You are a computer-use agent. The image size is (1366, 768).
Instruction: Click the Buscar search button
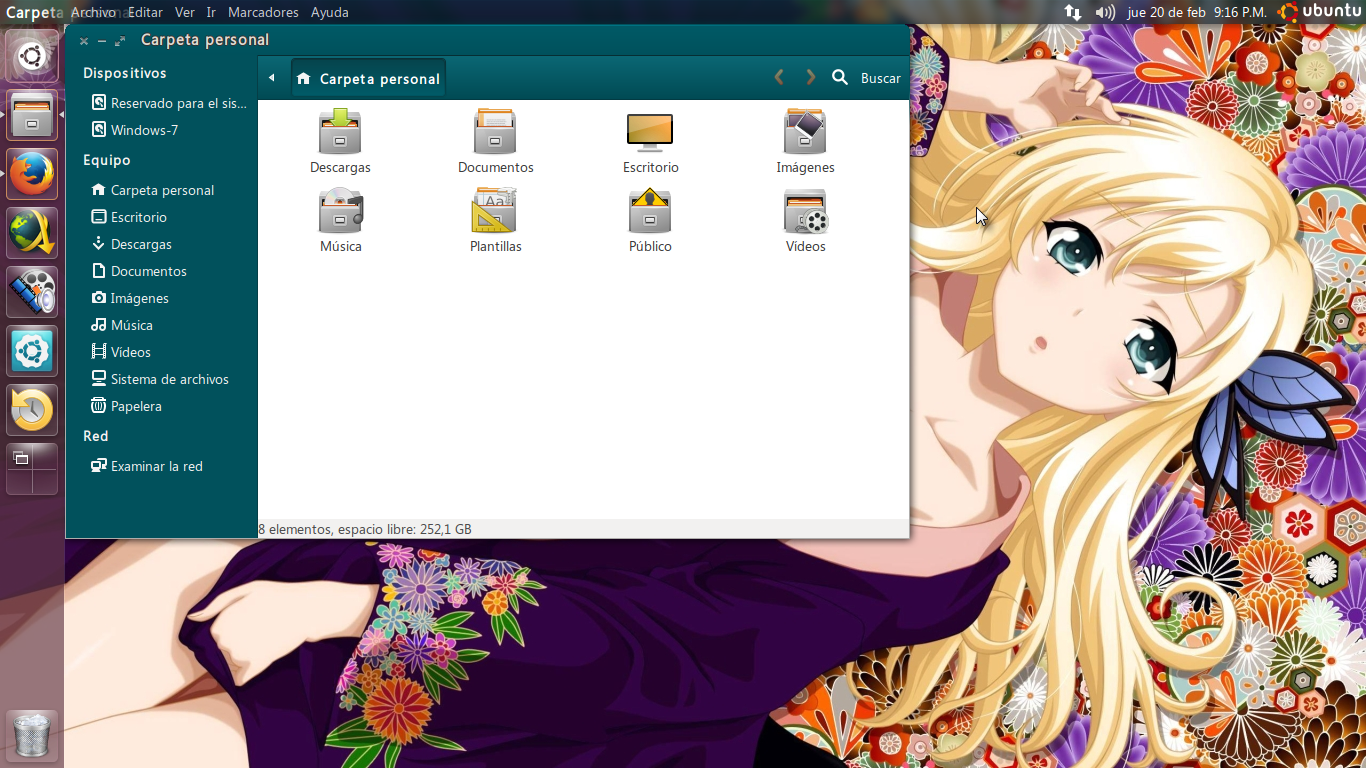[880, 78]
